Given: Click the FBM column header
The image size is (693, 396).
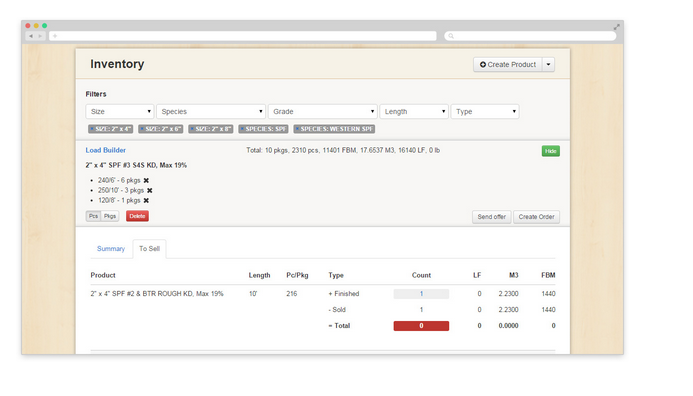Looking at the screenshot, I should point(548,275).
